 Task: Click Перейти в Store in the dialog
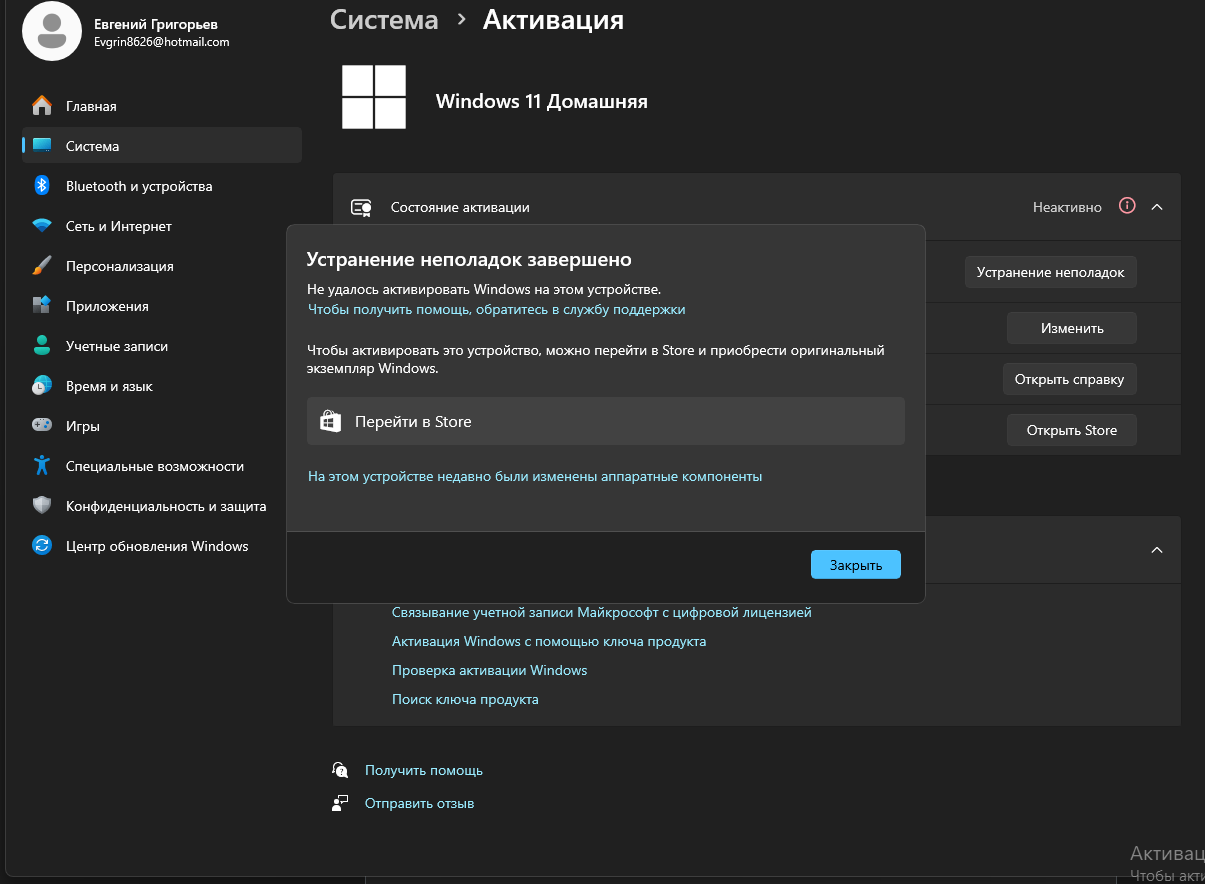pyautogui.click(x=606, y=421)
